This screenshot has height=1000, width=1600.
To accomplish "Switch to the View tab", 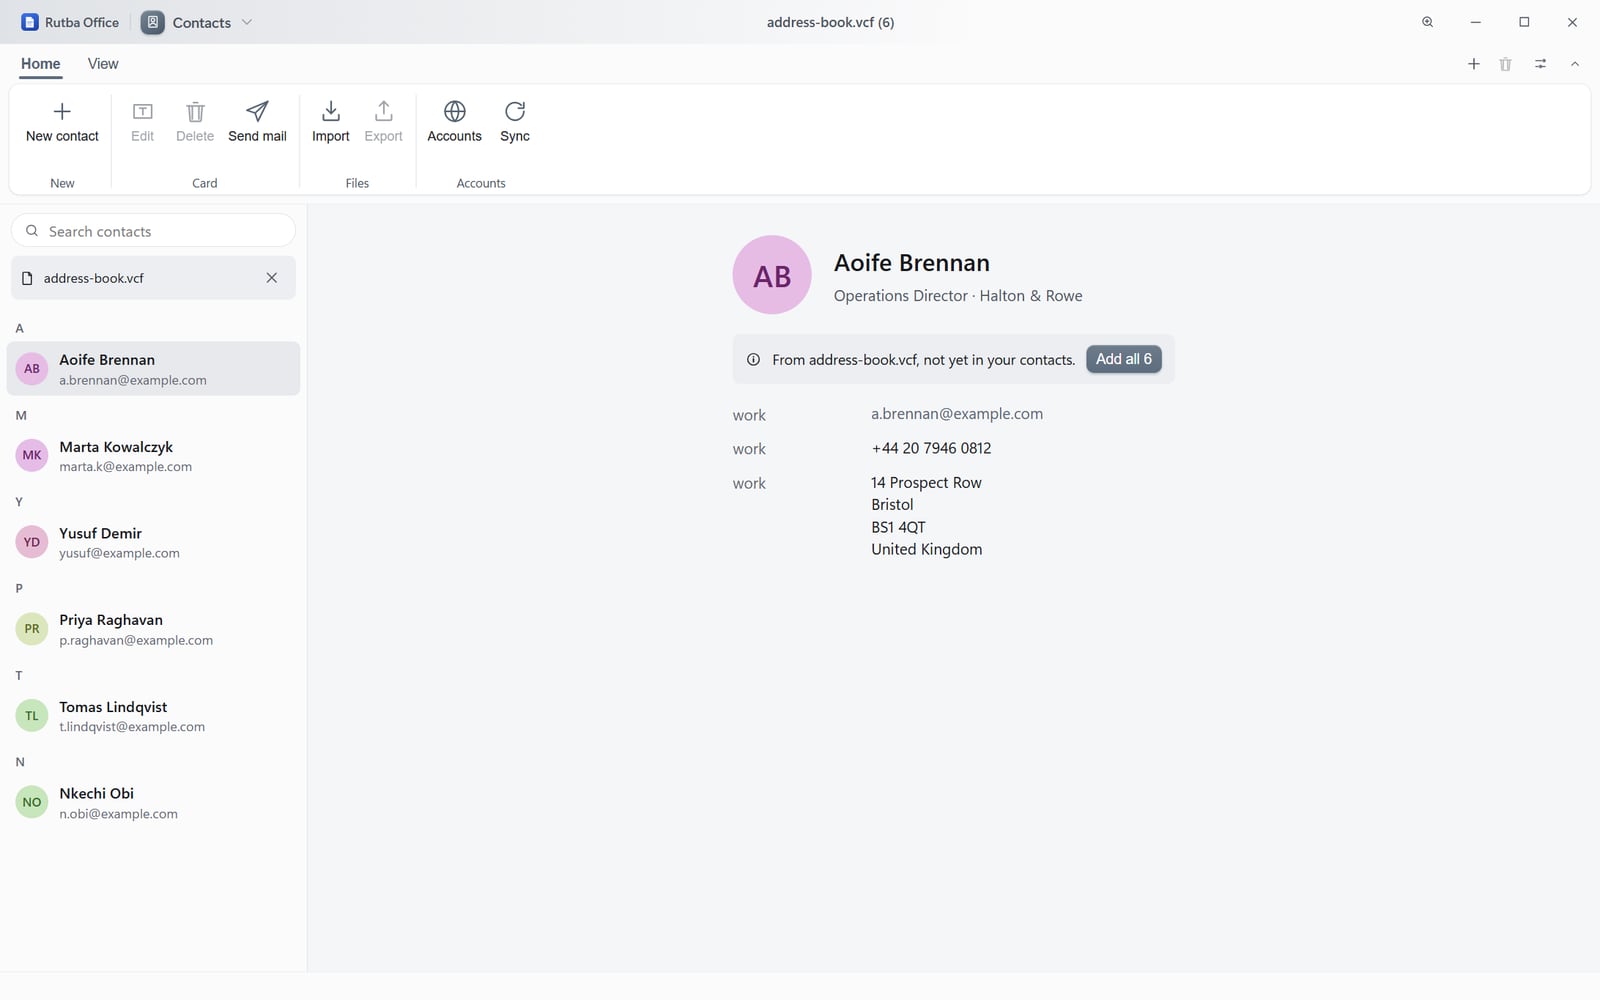I will coord(103,64).
